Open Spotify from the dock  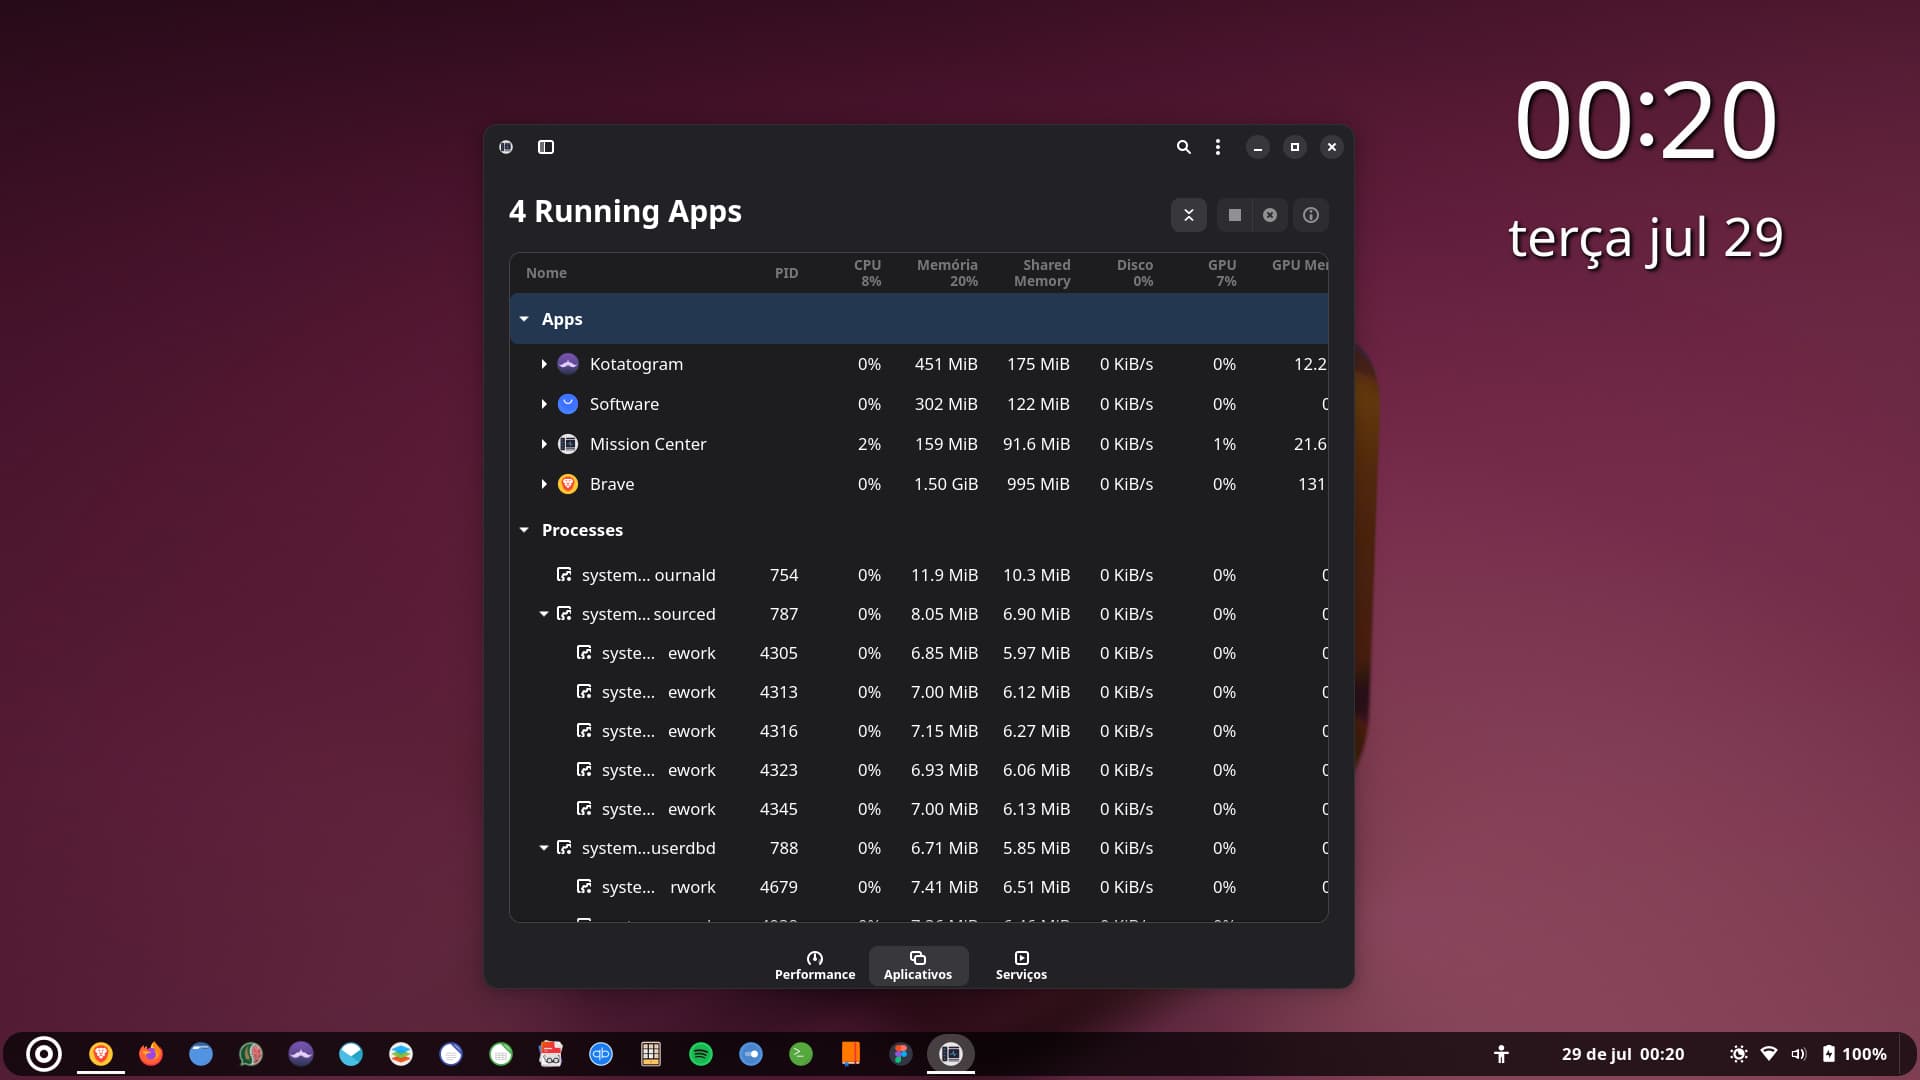coord(701,1053)
